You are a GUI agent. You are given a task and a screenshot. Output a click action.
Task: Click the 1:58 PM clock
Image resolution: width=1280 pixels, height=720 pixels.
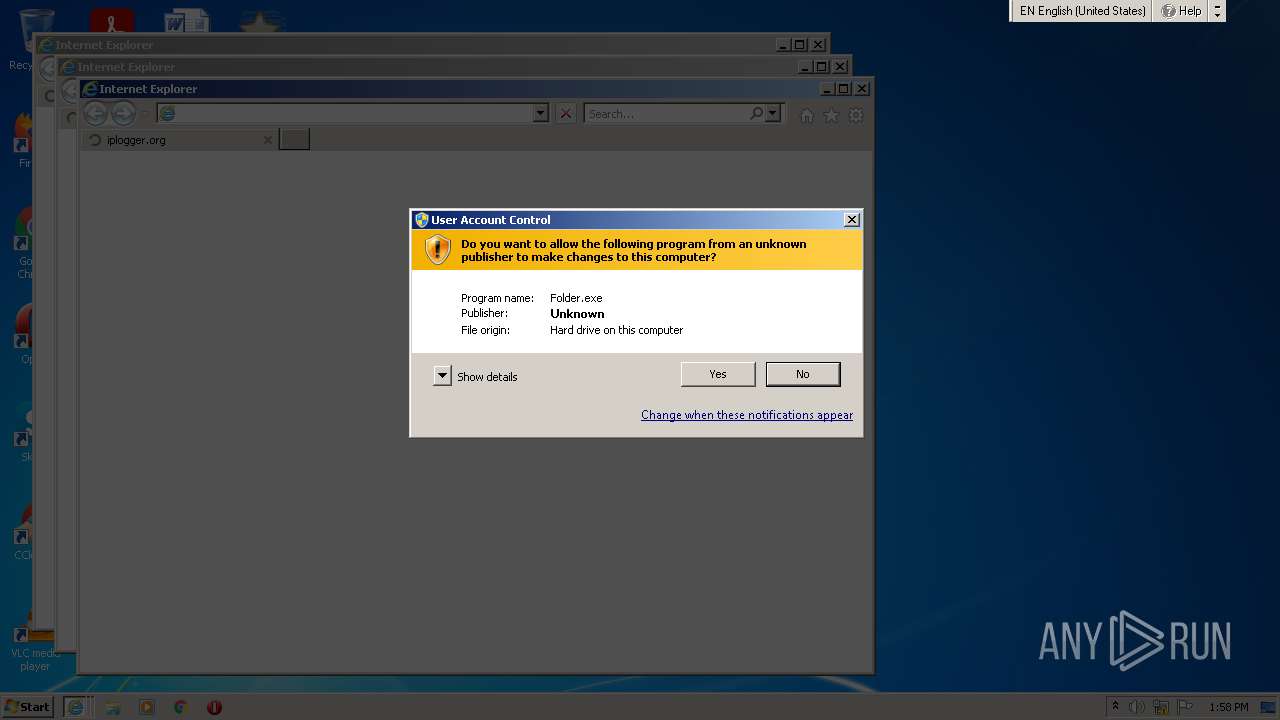coord(1228,707)
